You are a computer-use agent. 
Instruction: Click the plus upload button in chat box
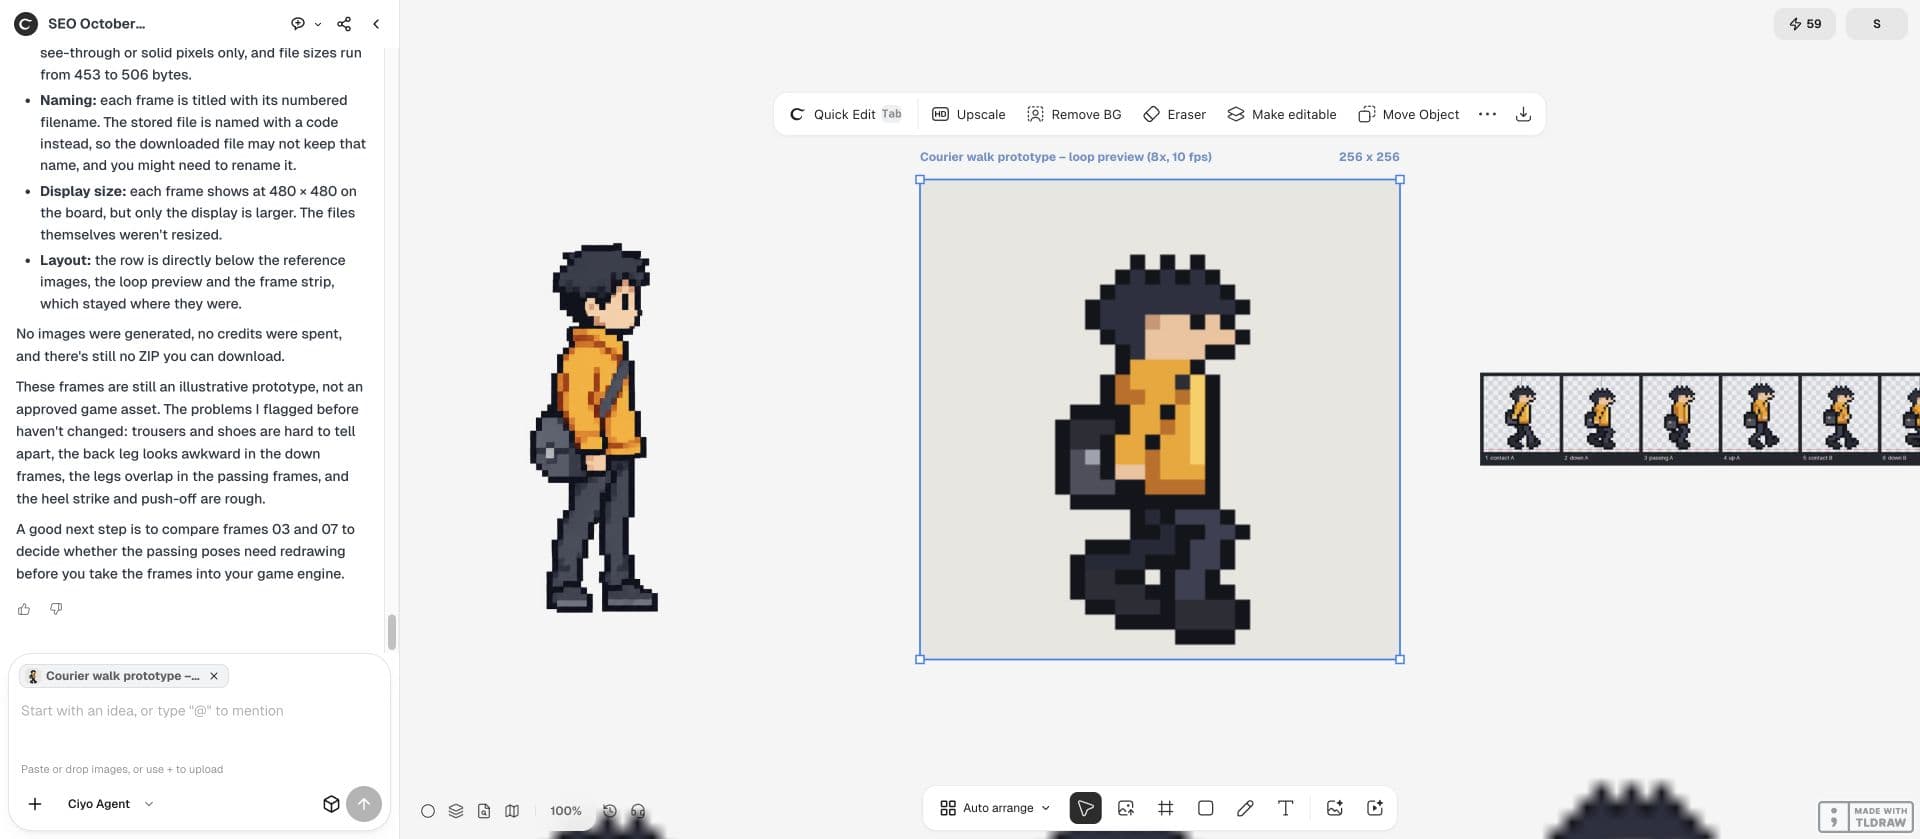pos(35,804)
